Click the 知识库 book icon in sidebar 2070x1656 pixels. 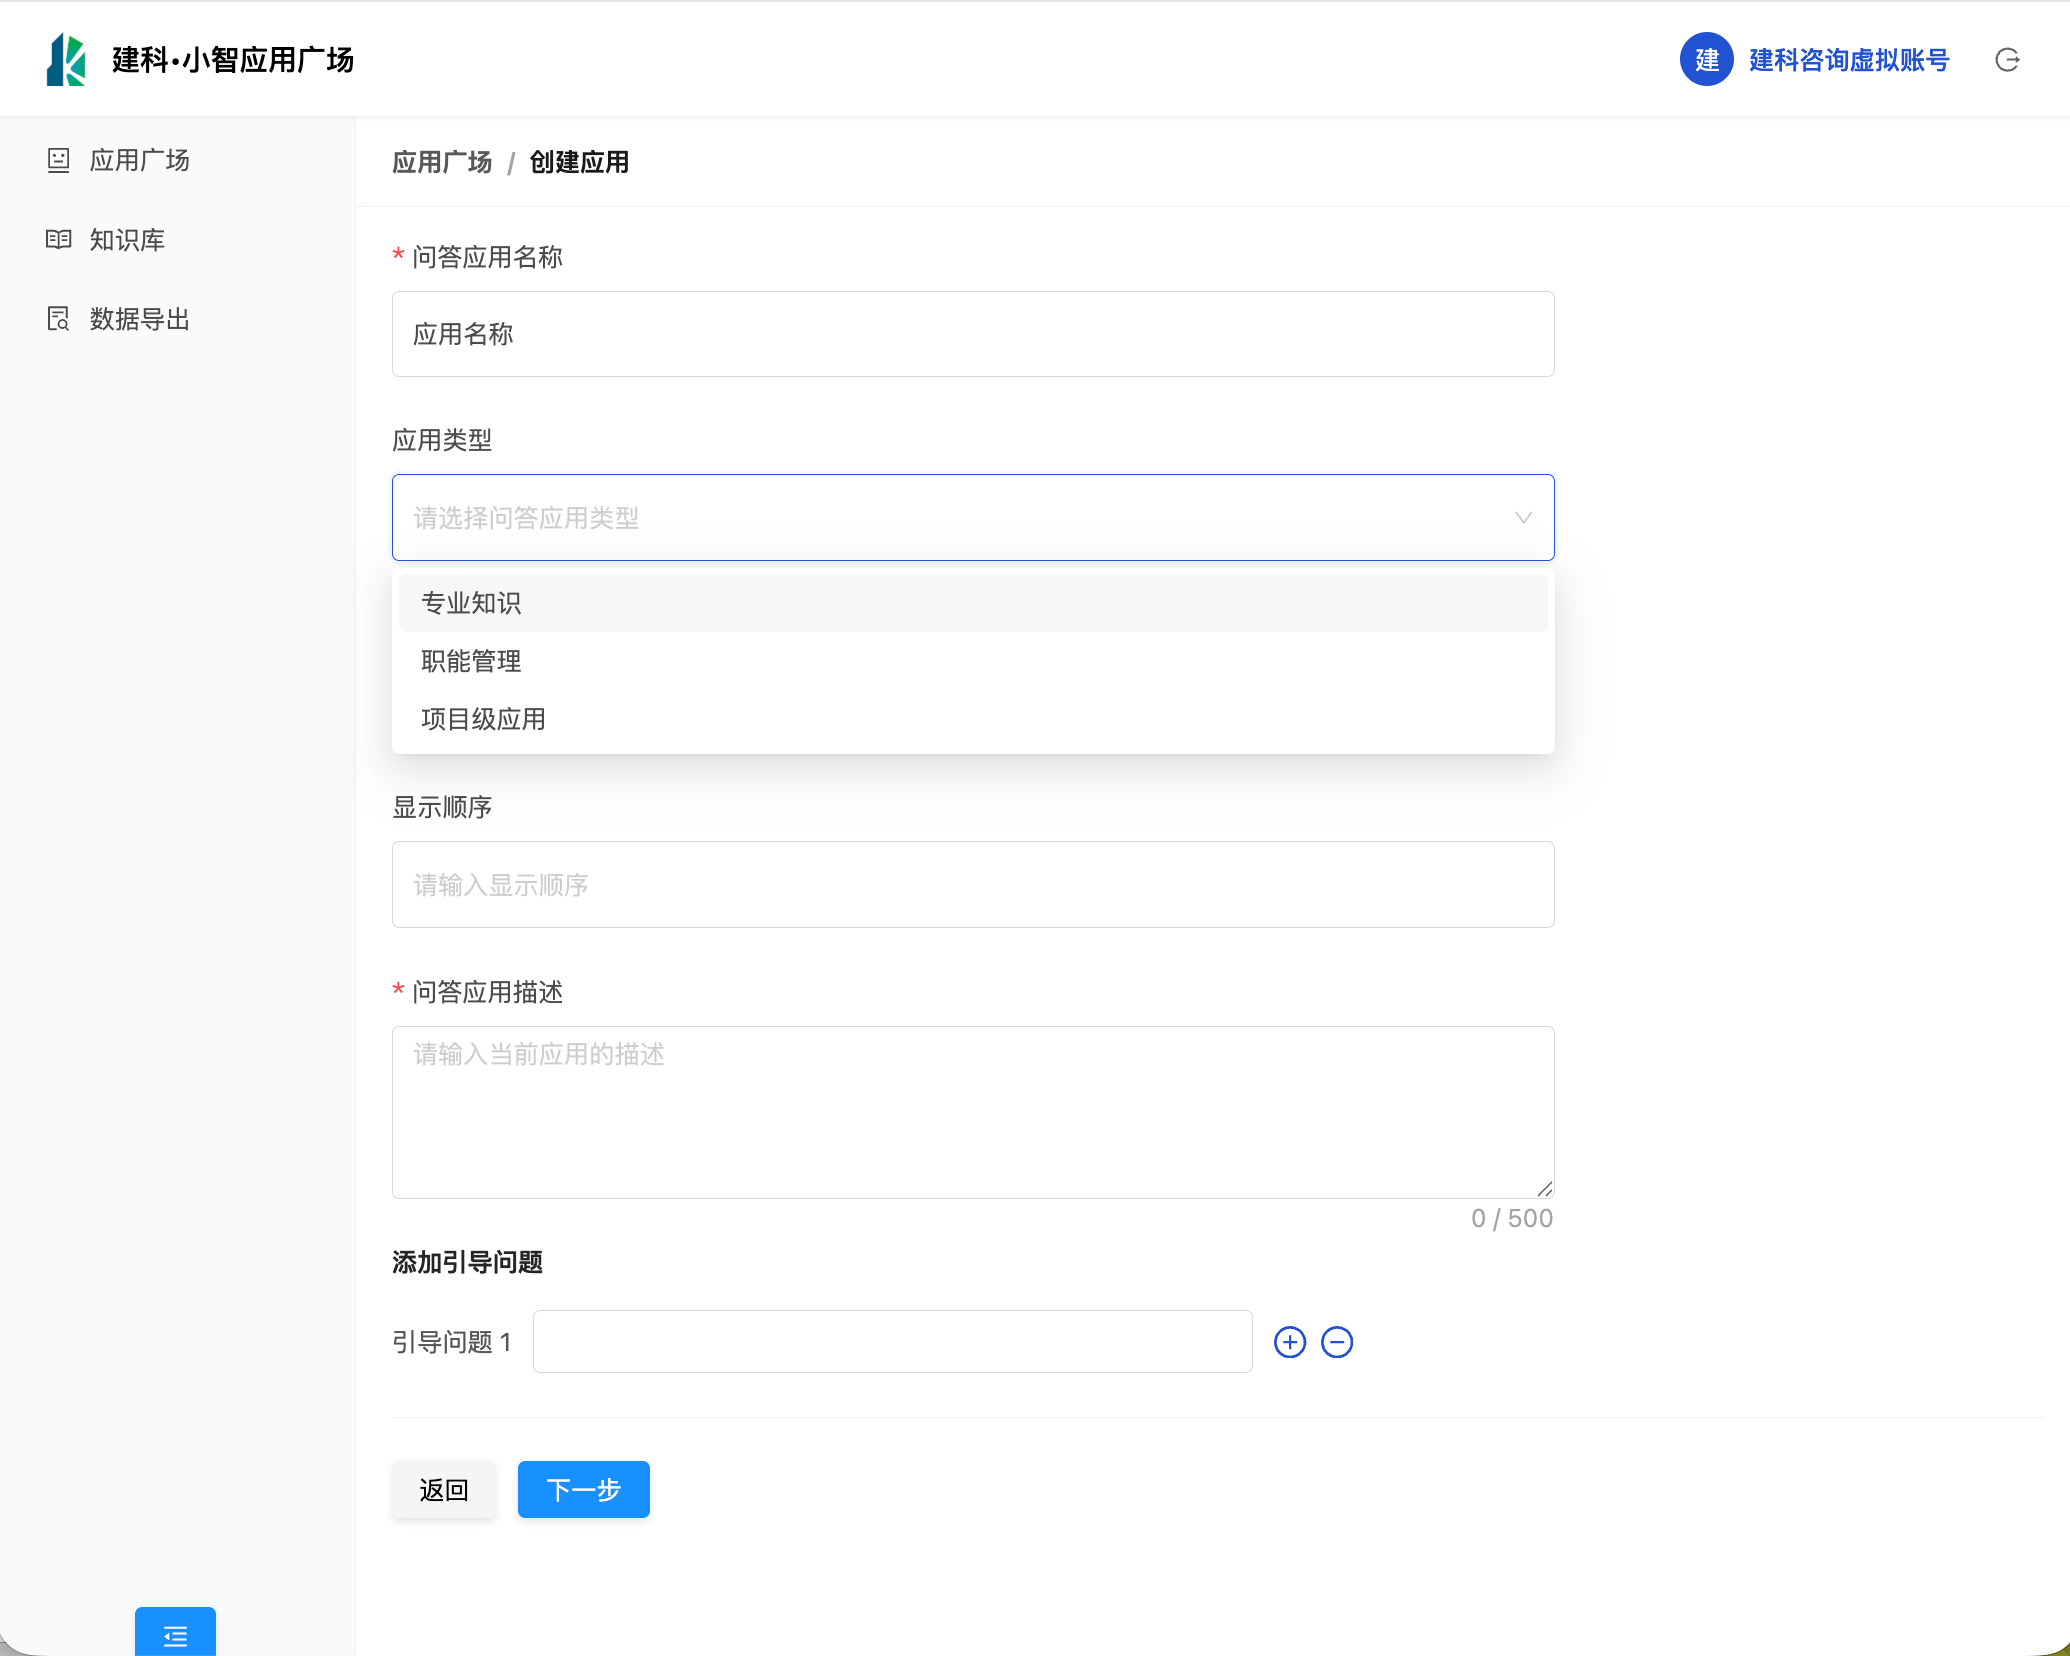pyautogui.click(x=59, y=240)
